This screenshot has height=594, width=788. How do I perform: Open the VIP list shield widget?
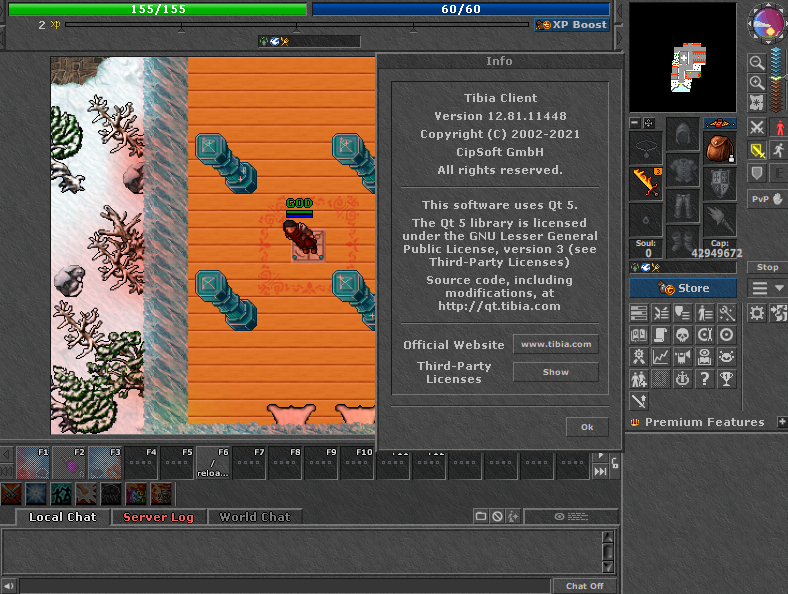682,314
